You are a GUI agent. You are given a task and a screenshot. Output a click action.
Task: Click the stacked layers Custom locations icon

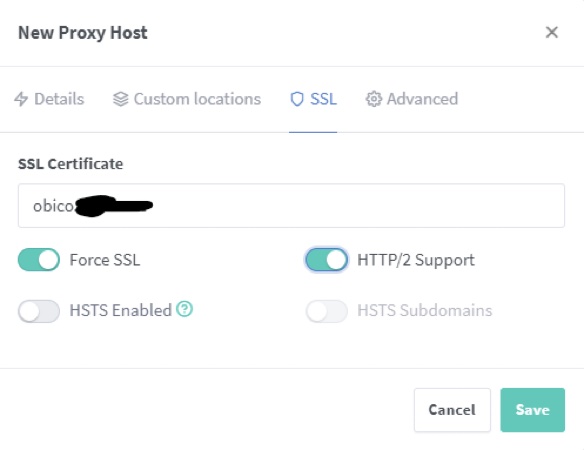[x=121, y=99]
